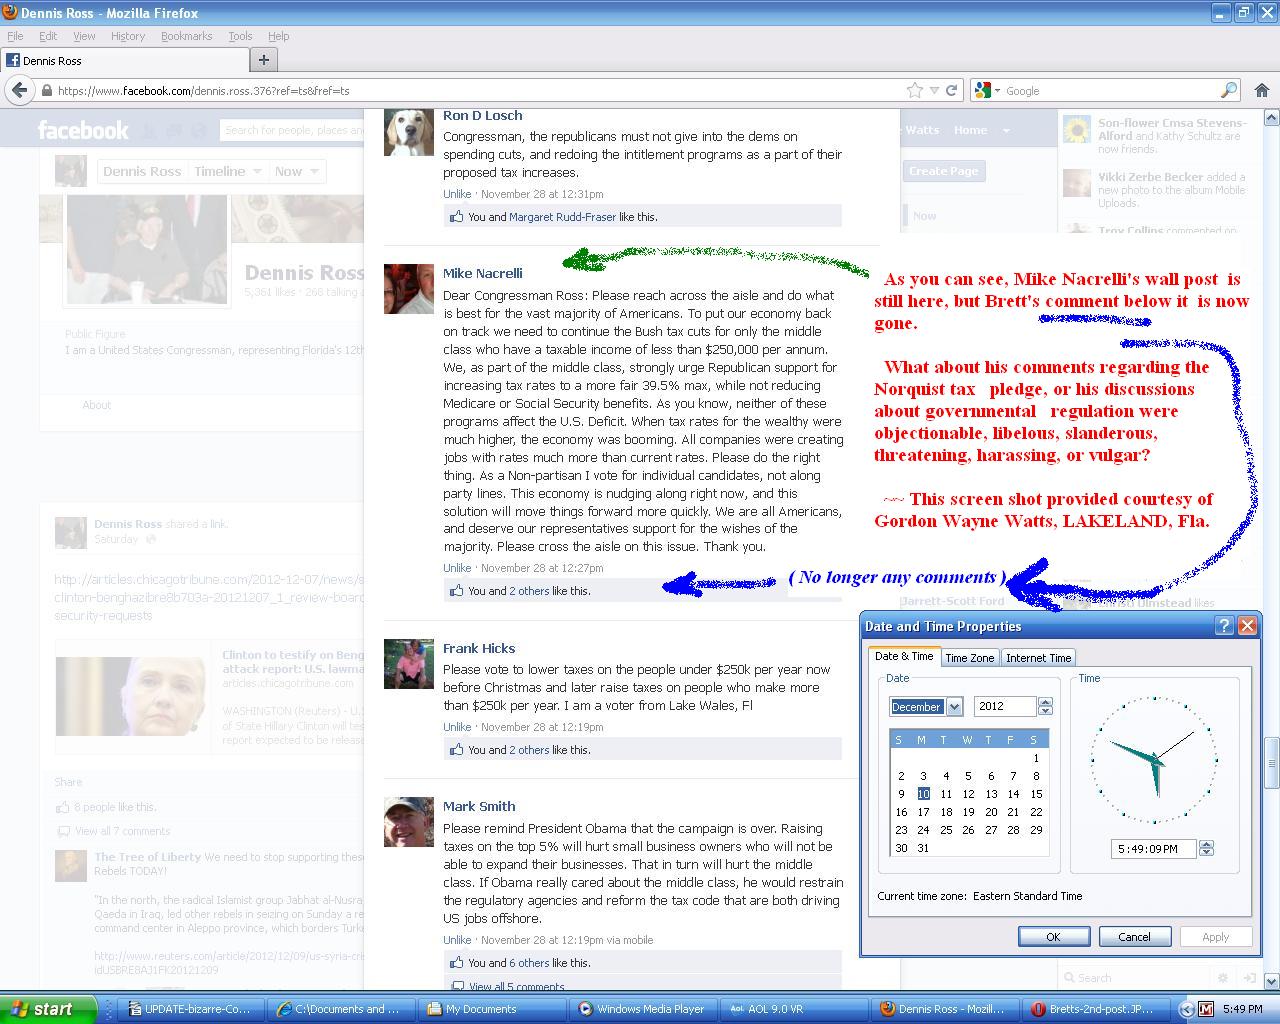Open a new tab with the plus button
This screenshot has width=1280, height=1024.
coord(263,60)
